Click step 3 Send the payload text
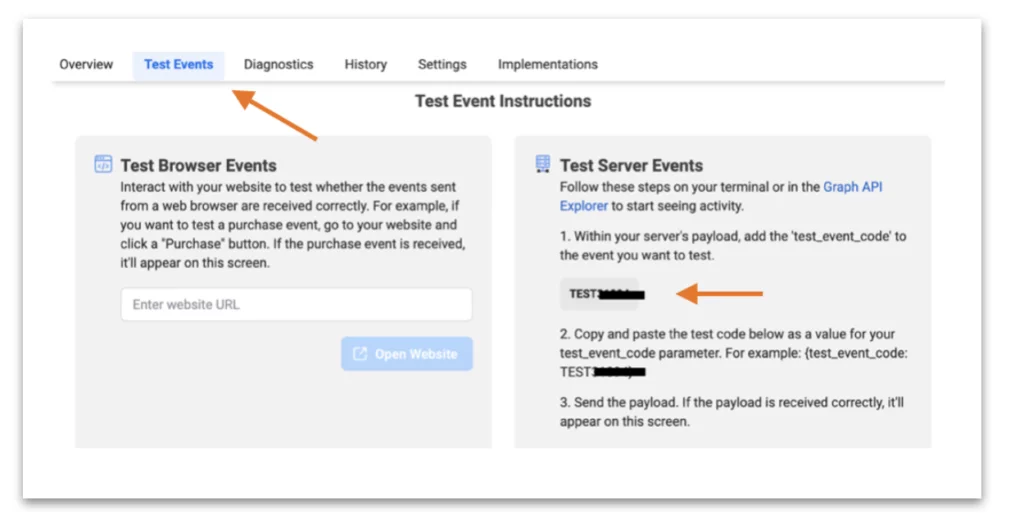 732,412
